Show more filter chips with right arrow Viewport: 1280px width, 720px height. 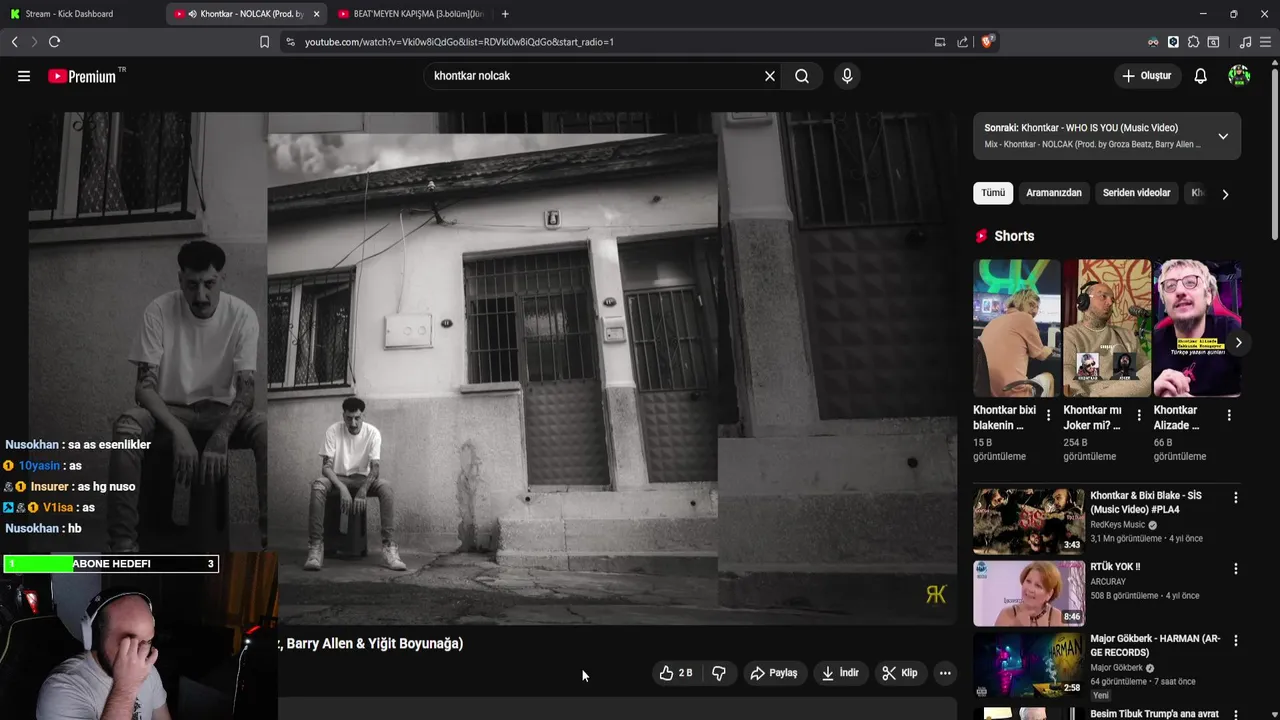coord(1225,194)
